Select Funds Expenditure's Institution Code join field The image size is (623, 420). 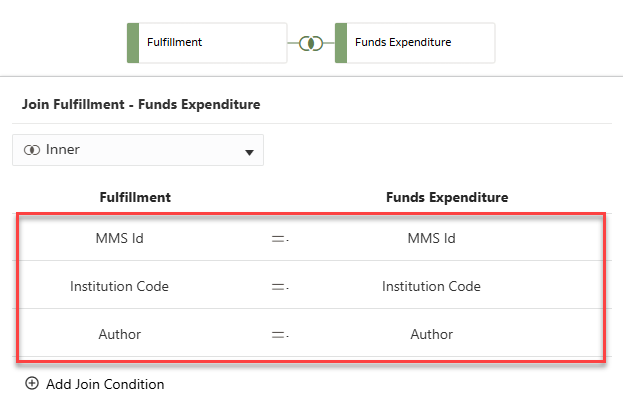click(x=431, y=286)
